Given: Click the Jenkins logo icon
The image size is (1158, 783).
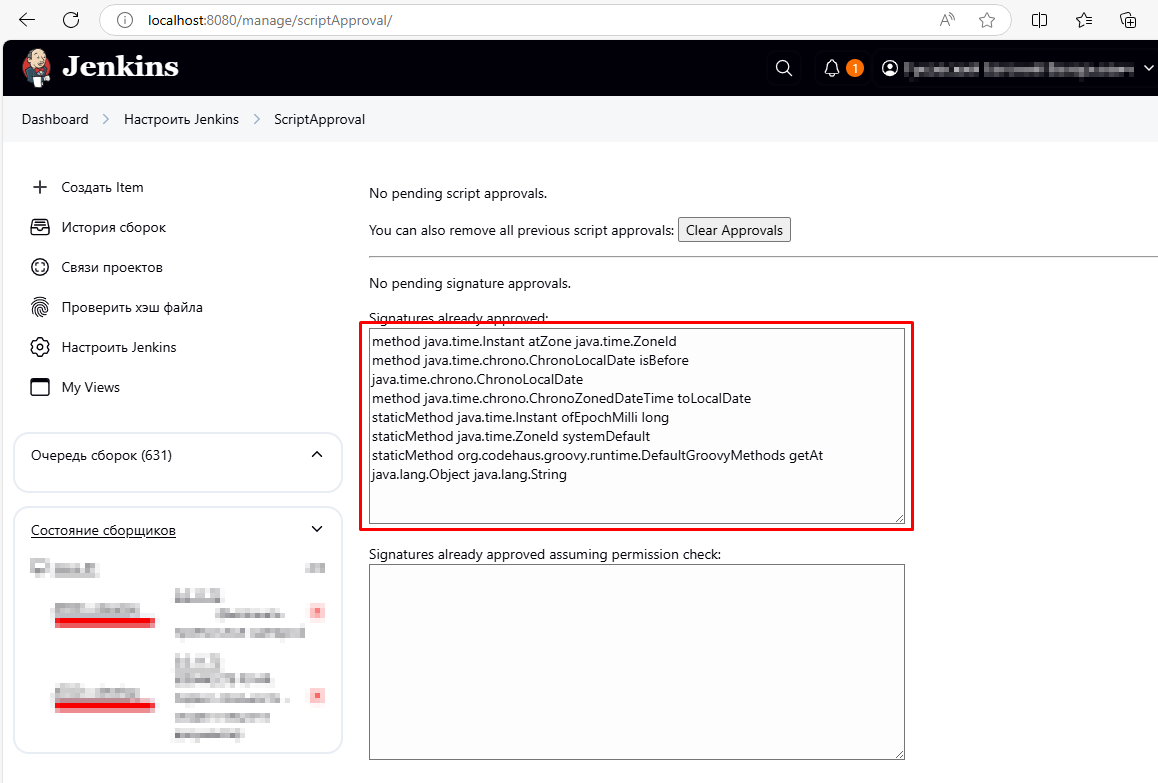Looking at the screenshot, I should (38, 68).
